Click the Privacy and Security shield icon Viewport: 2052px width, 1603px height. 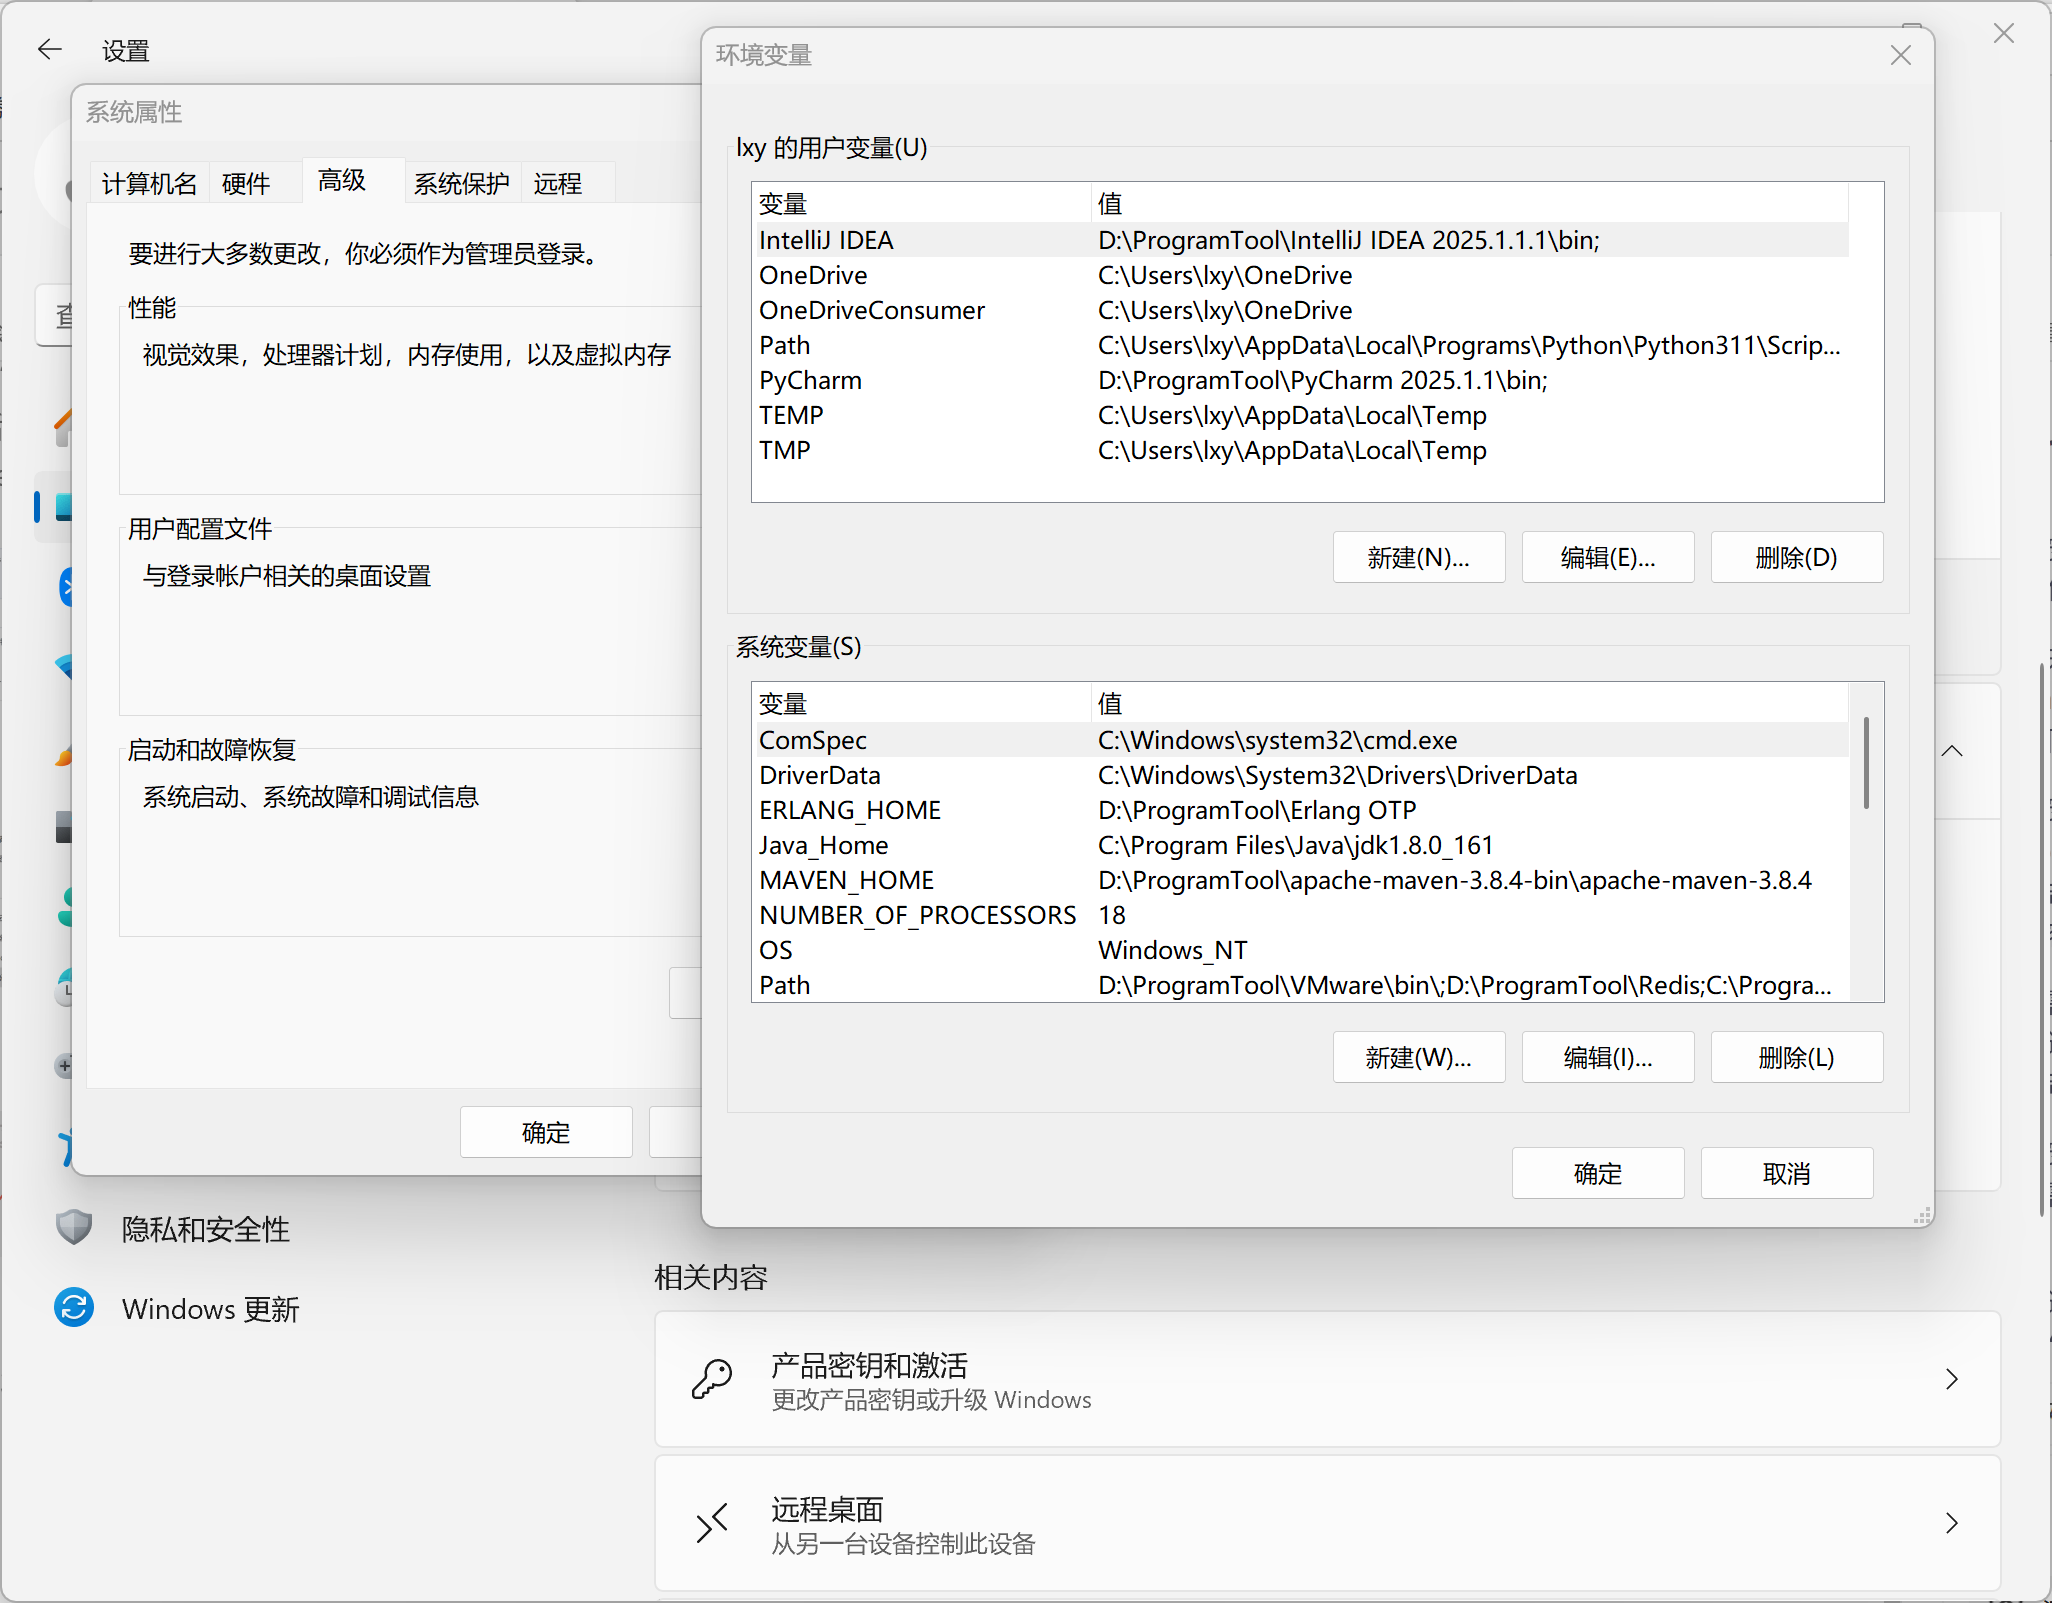(74, 1227)
